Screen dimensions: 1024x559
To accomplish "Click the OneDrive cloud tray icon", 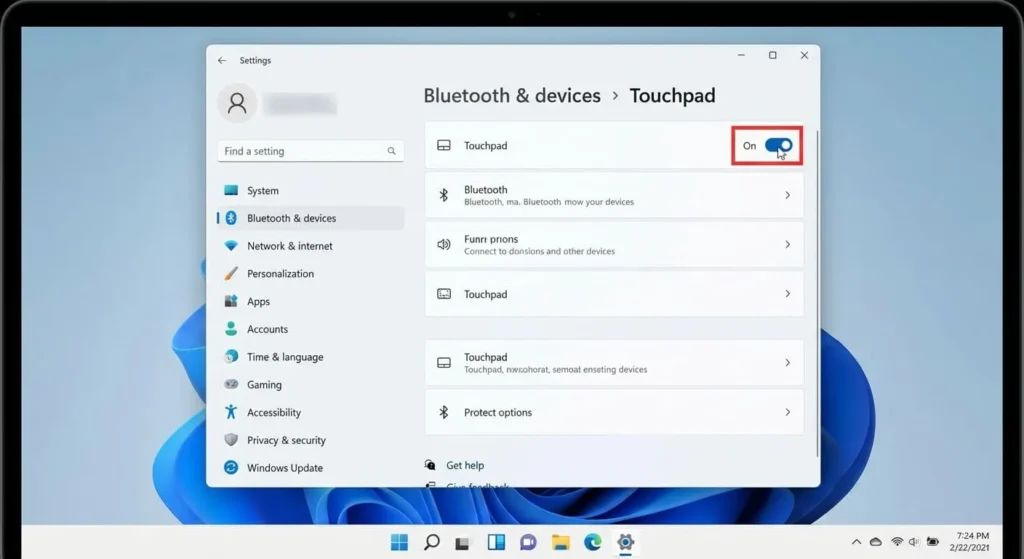I will tap(876, 542).
